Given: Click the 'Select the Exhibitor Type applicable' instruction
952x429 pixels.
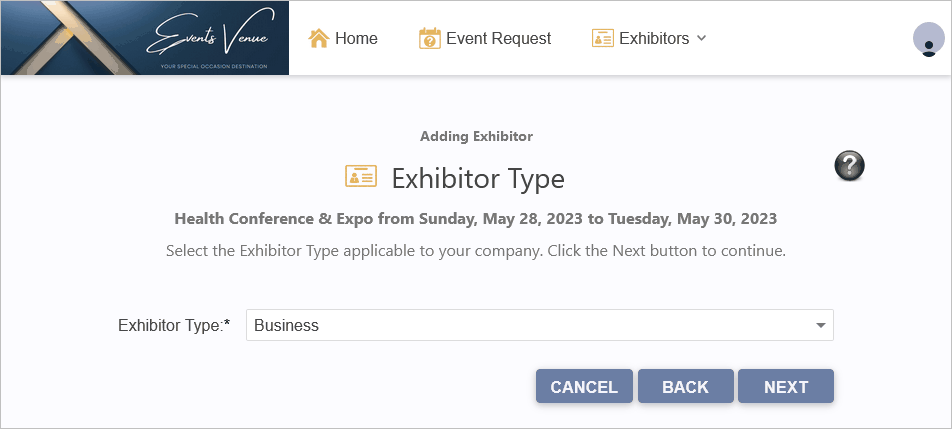Looking at the screenshot, I should [476, 251].
